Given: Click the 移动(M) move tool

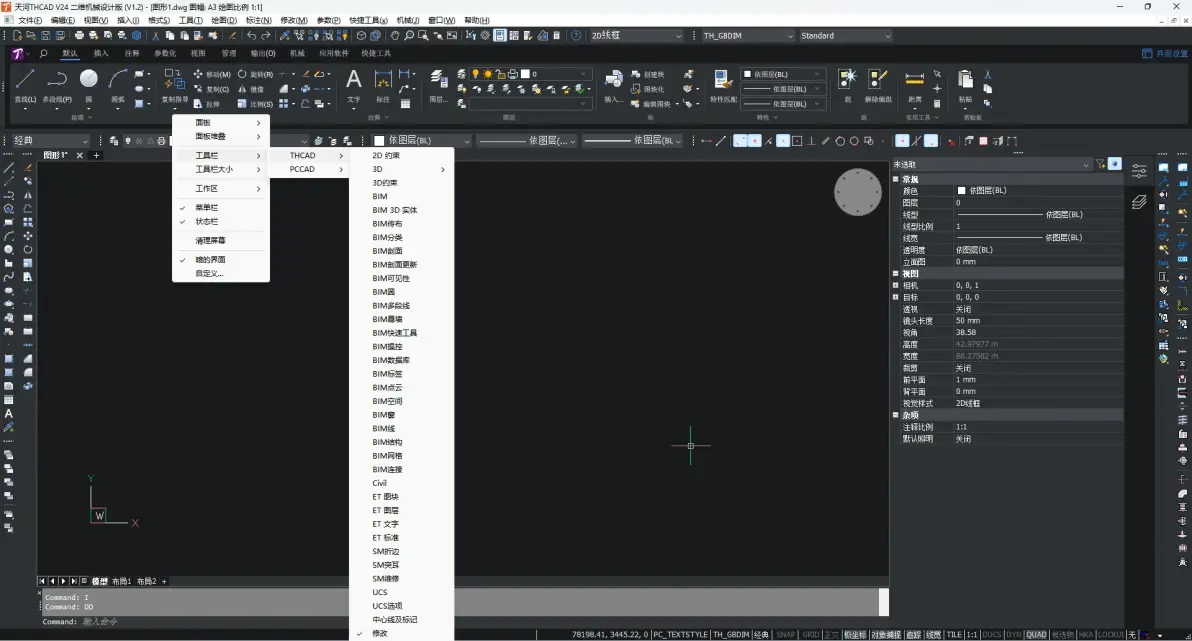Looking at the screenshot, I should pyautogui.click(x=211, y=75).
